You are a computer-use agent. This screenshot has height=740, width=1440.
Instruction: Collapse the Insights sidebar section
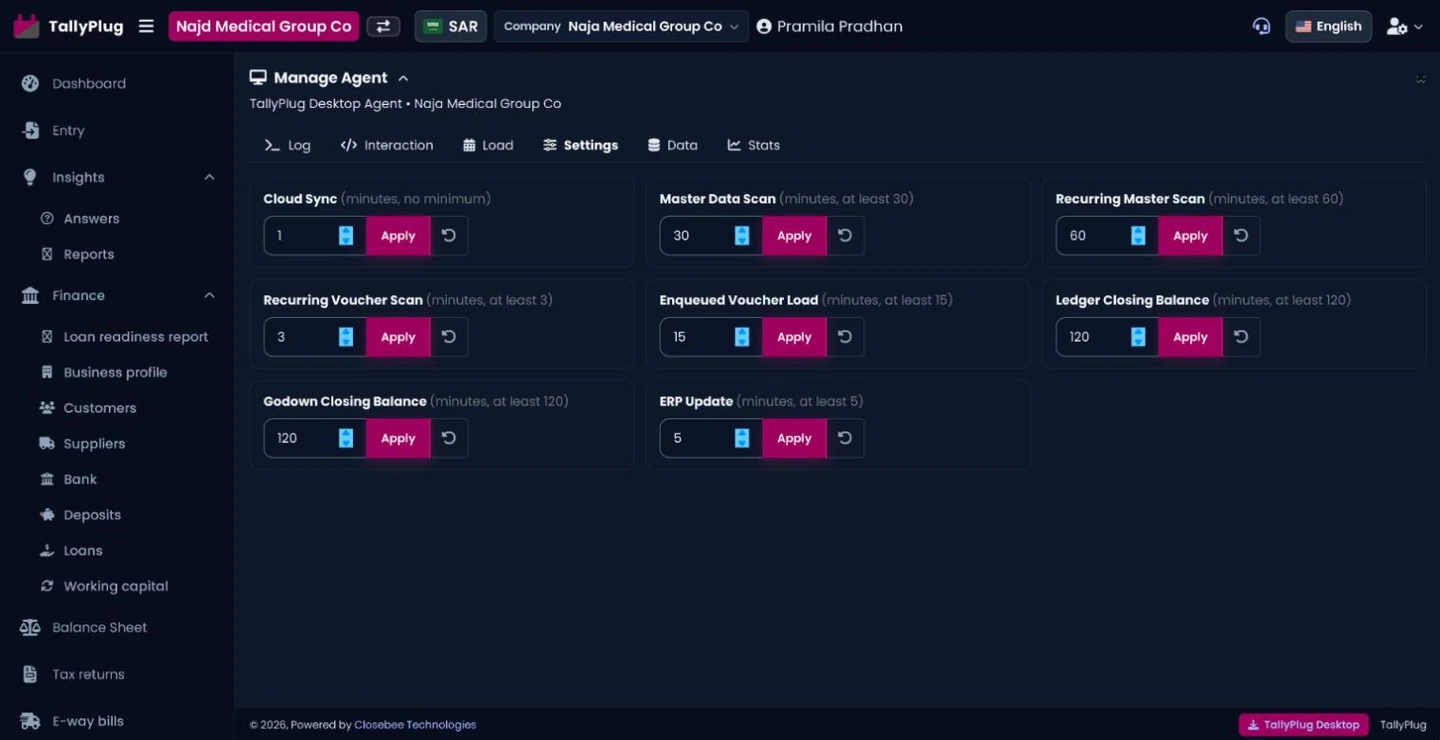209,177
